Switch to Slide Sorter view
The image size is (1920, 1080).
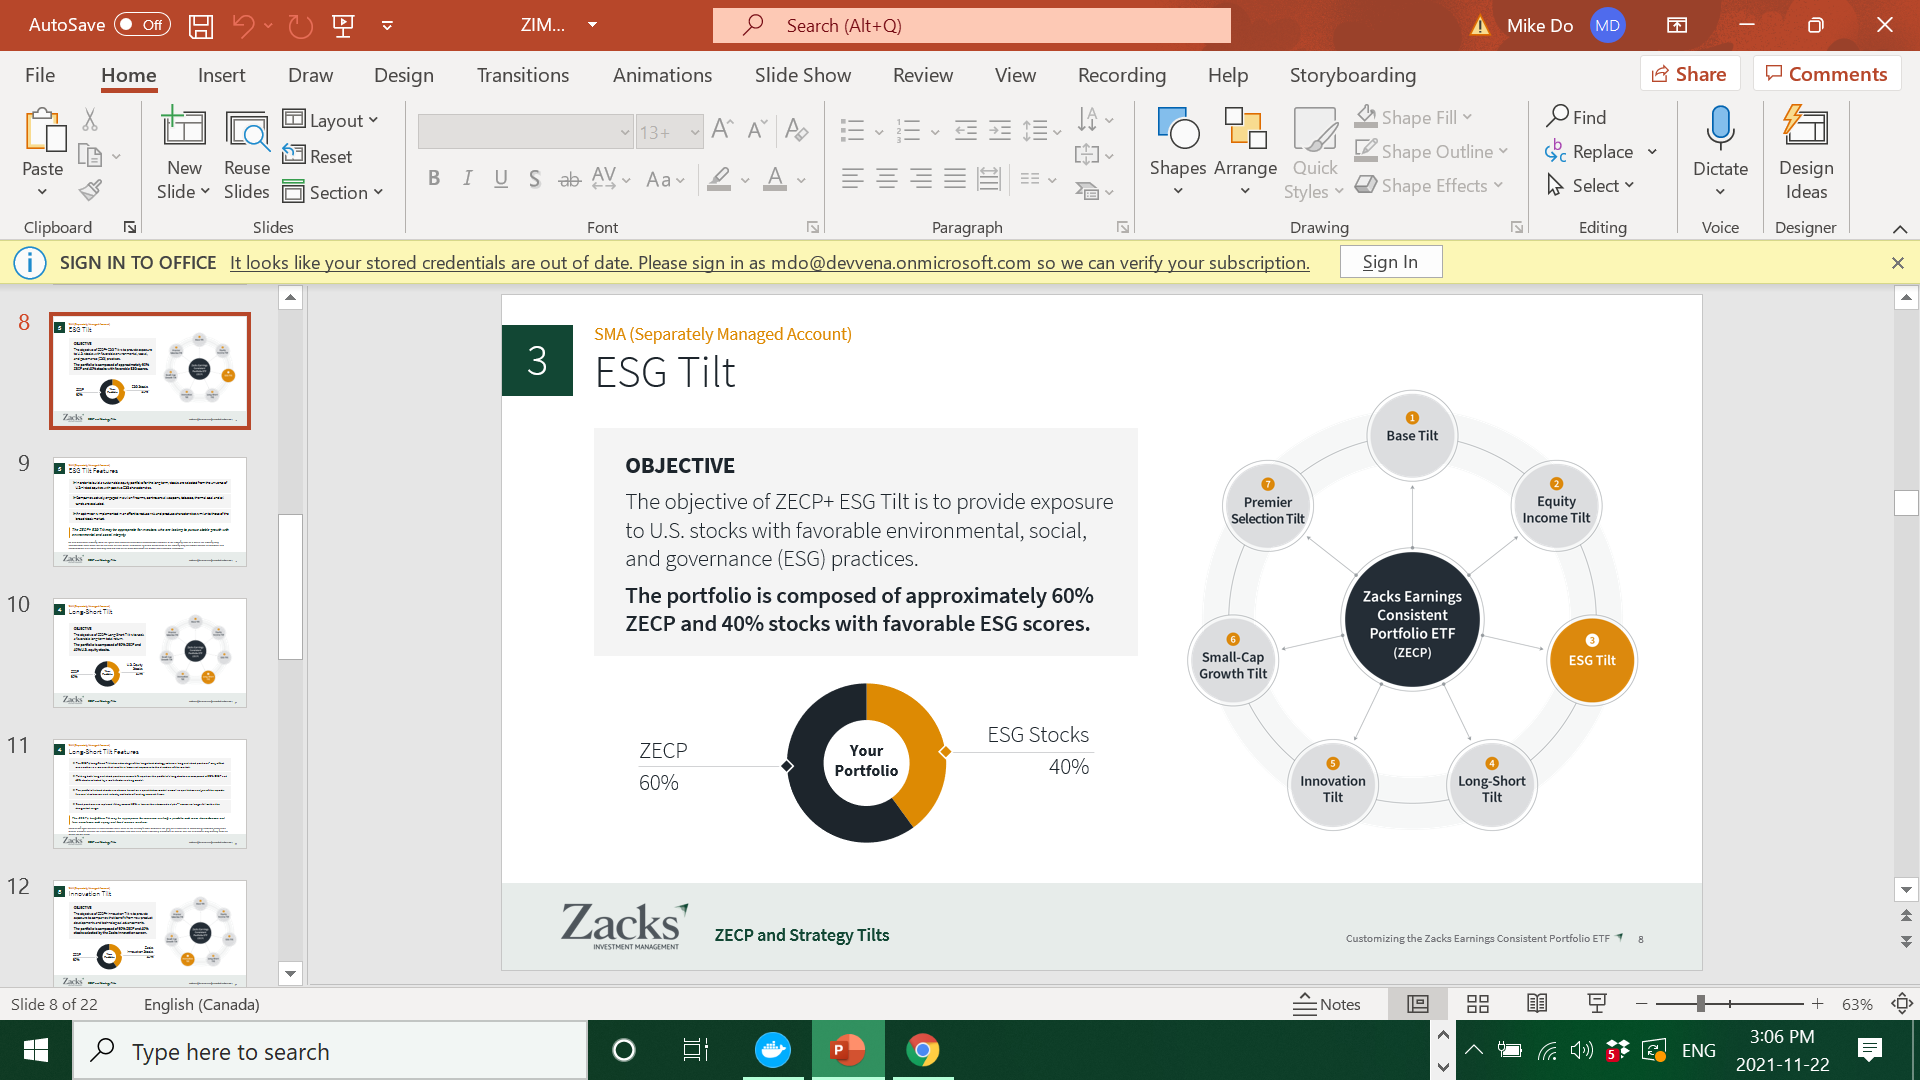pyautogui.click(x=1478, y=1004)
